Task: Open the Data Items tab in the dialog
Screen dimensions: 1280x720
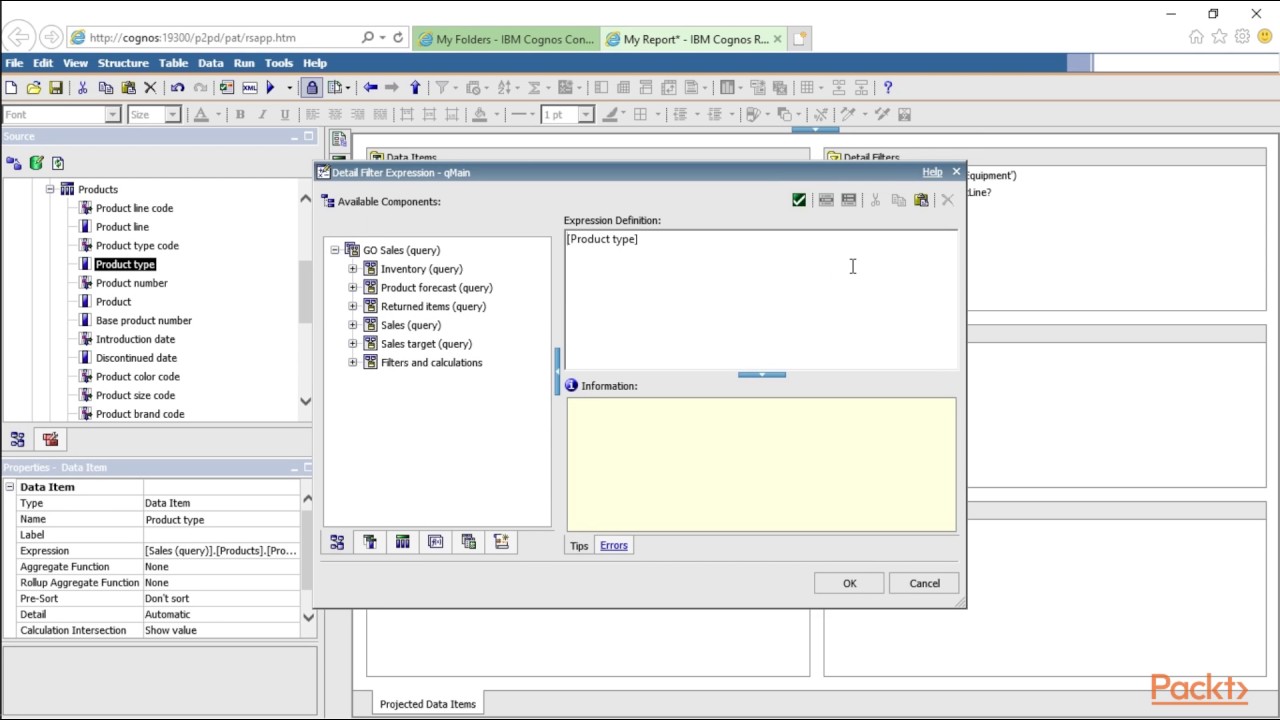Action: (x=370, y=542)
